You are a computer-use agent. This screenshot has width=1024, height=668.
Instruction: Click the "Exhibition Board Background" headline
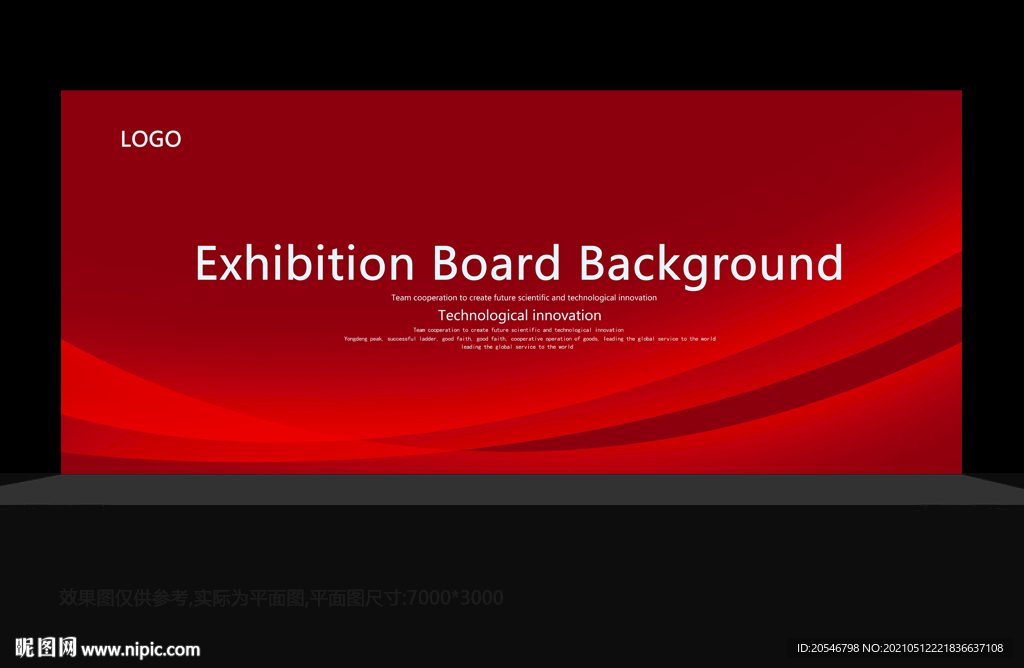pos(519,264)
